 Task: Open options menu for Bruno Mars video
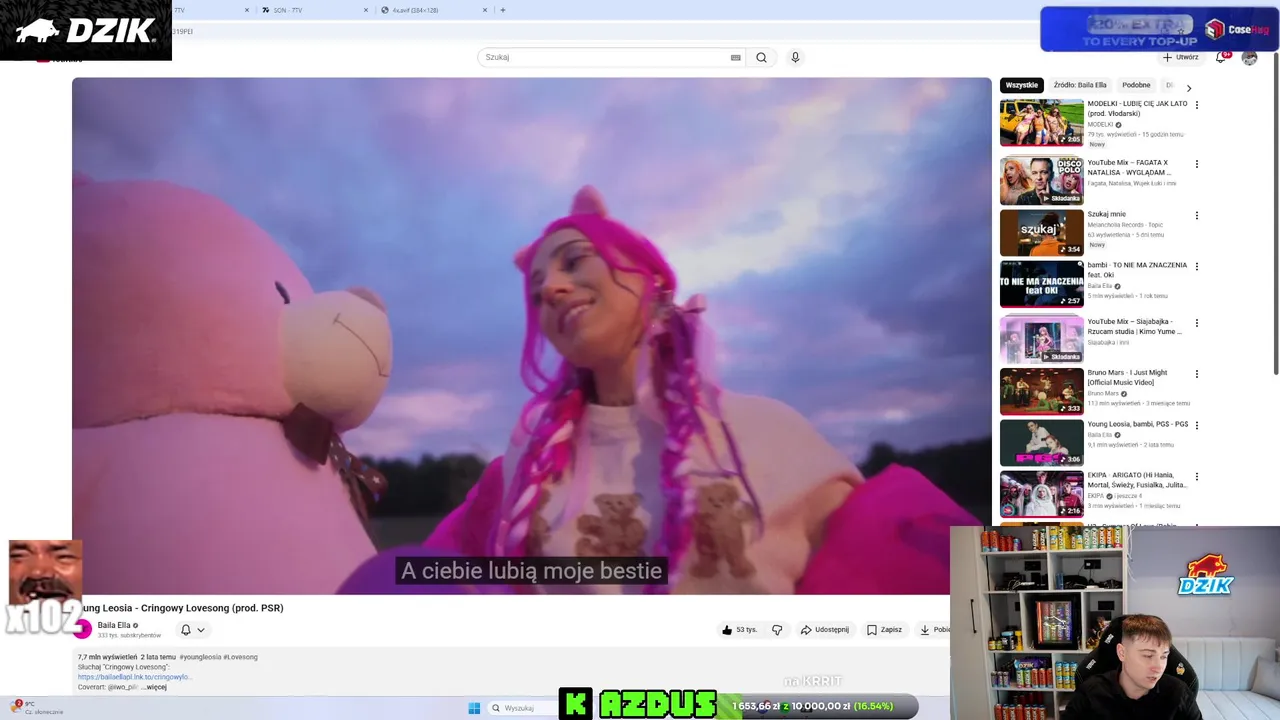coord(1197,374)
